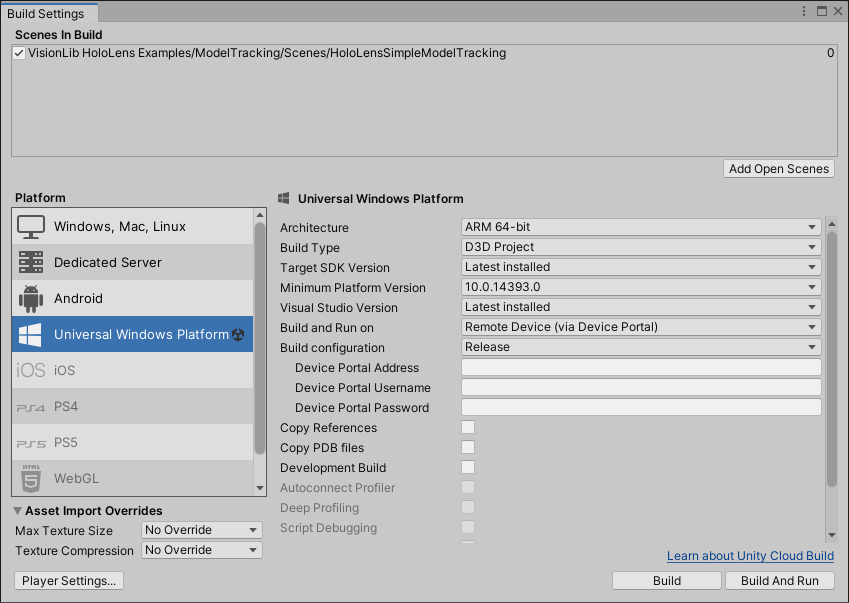This screenshot has height=603, width=849.
Task: Click the Unity logo beside Universal Windows Platform
Action: [238, 335]
